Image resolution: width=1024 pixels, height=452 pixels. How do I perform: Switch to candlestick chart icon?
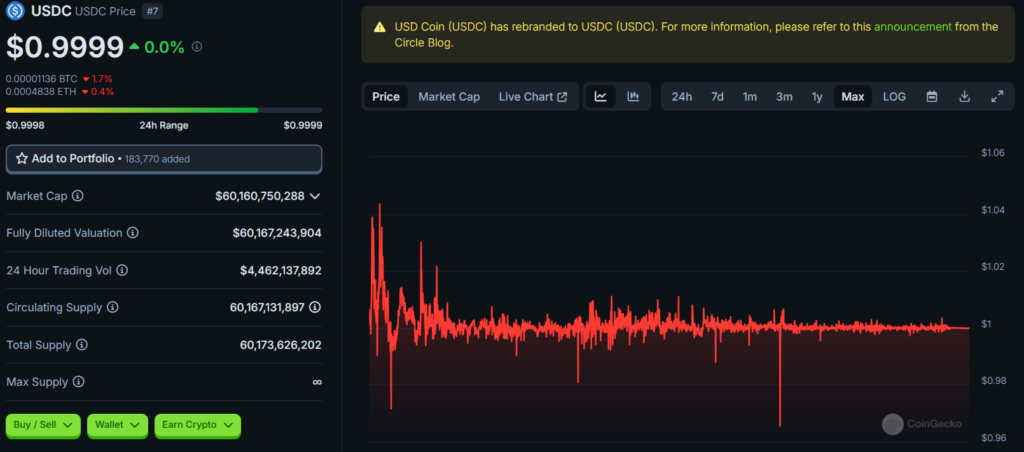click(x=633, y=97)
